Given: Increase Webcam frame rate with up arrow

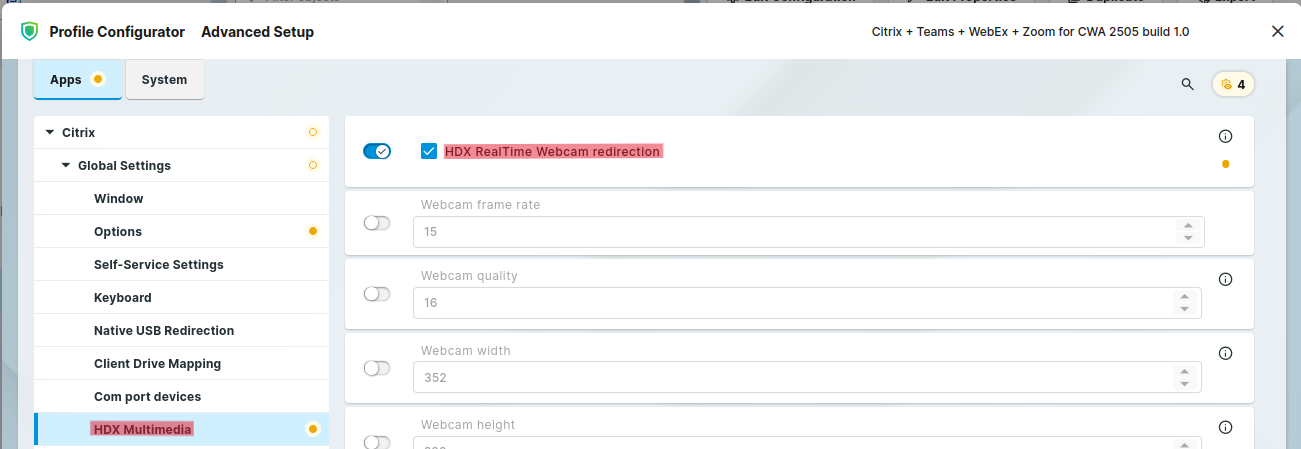Looking at the screenshot, I should pyautogui.click(x=1187, y=225).
